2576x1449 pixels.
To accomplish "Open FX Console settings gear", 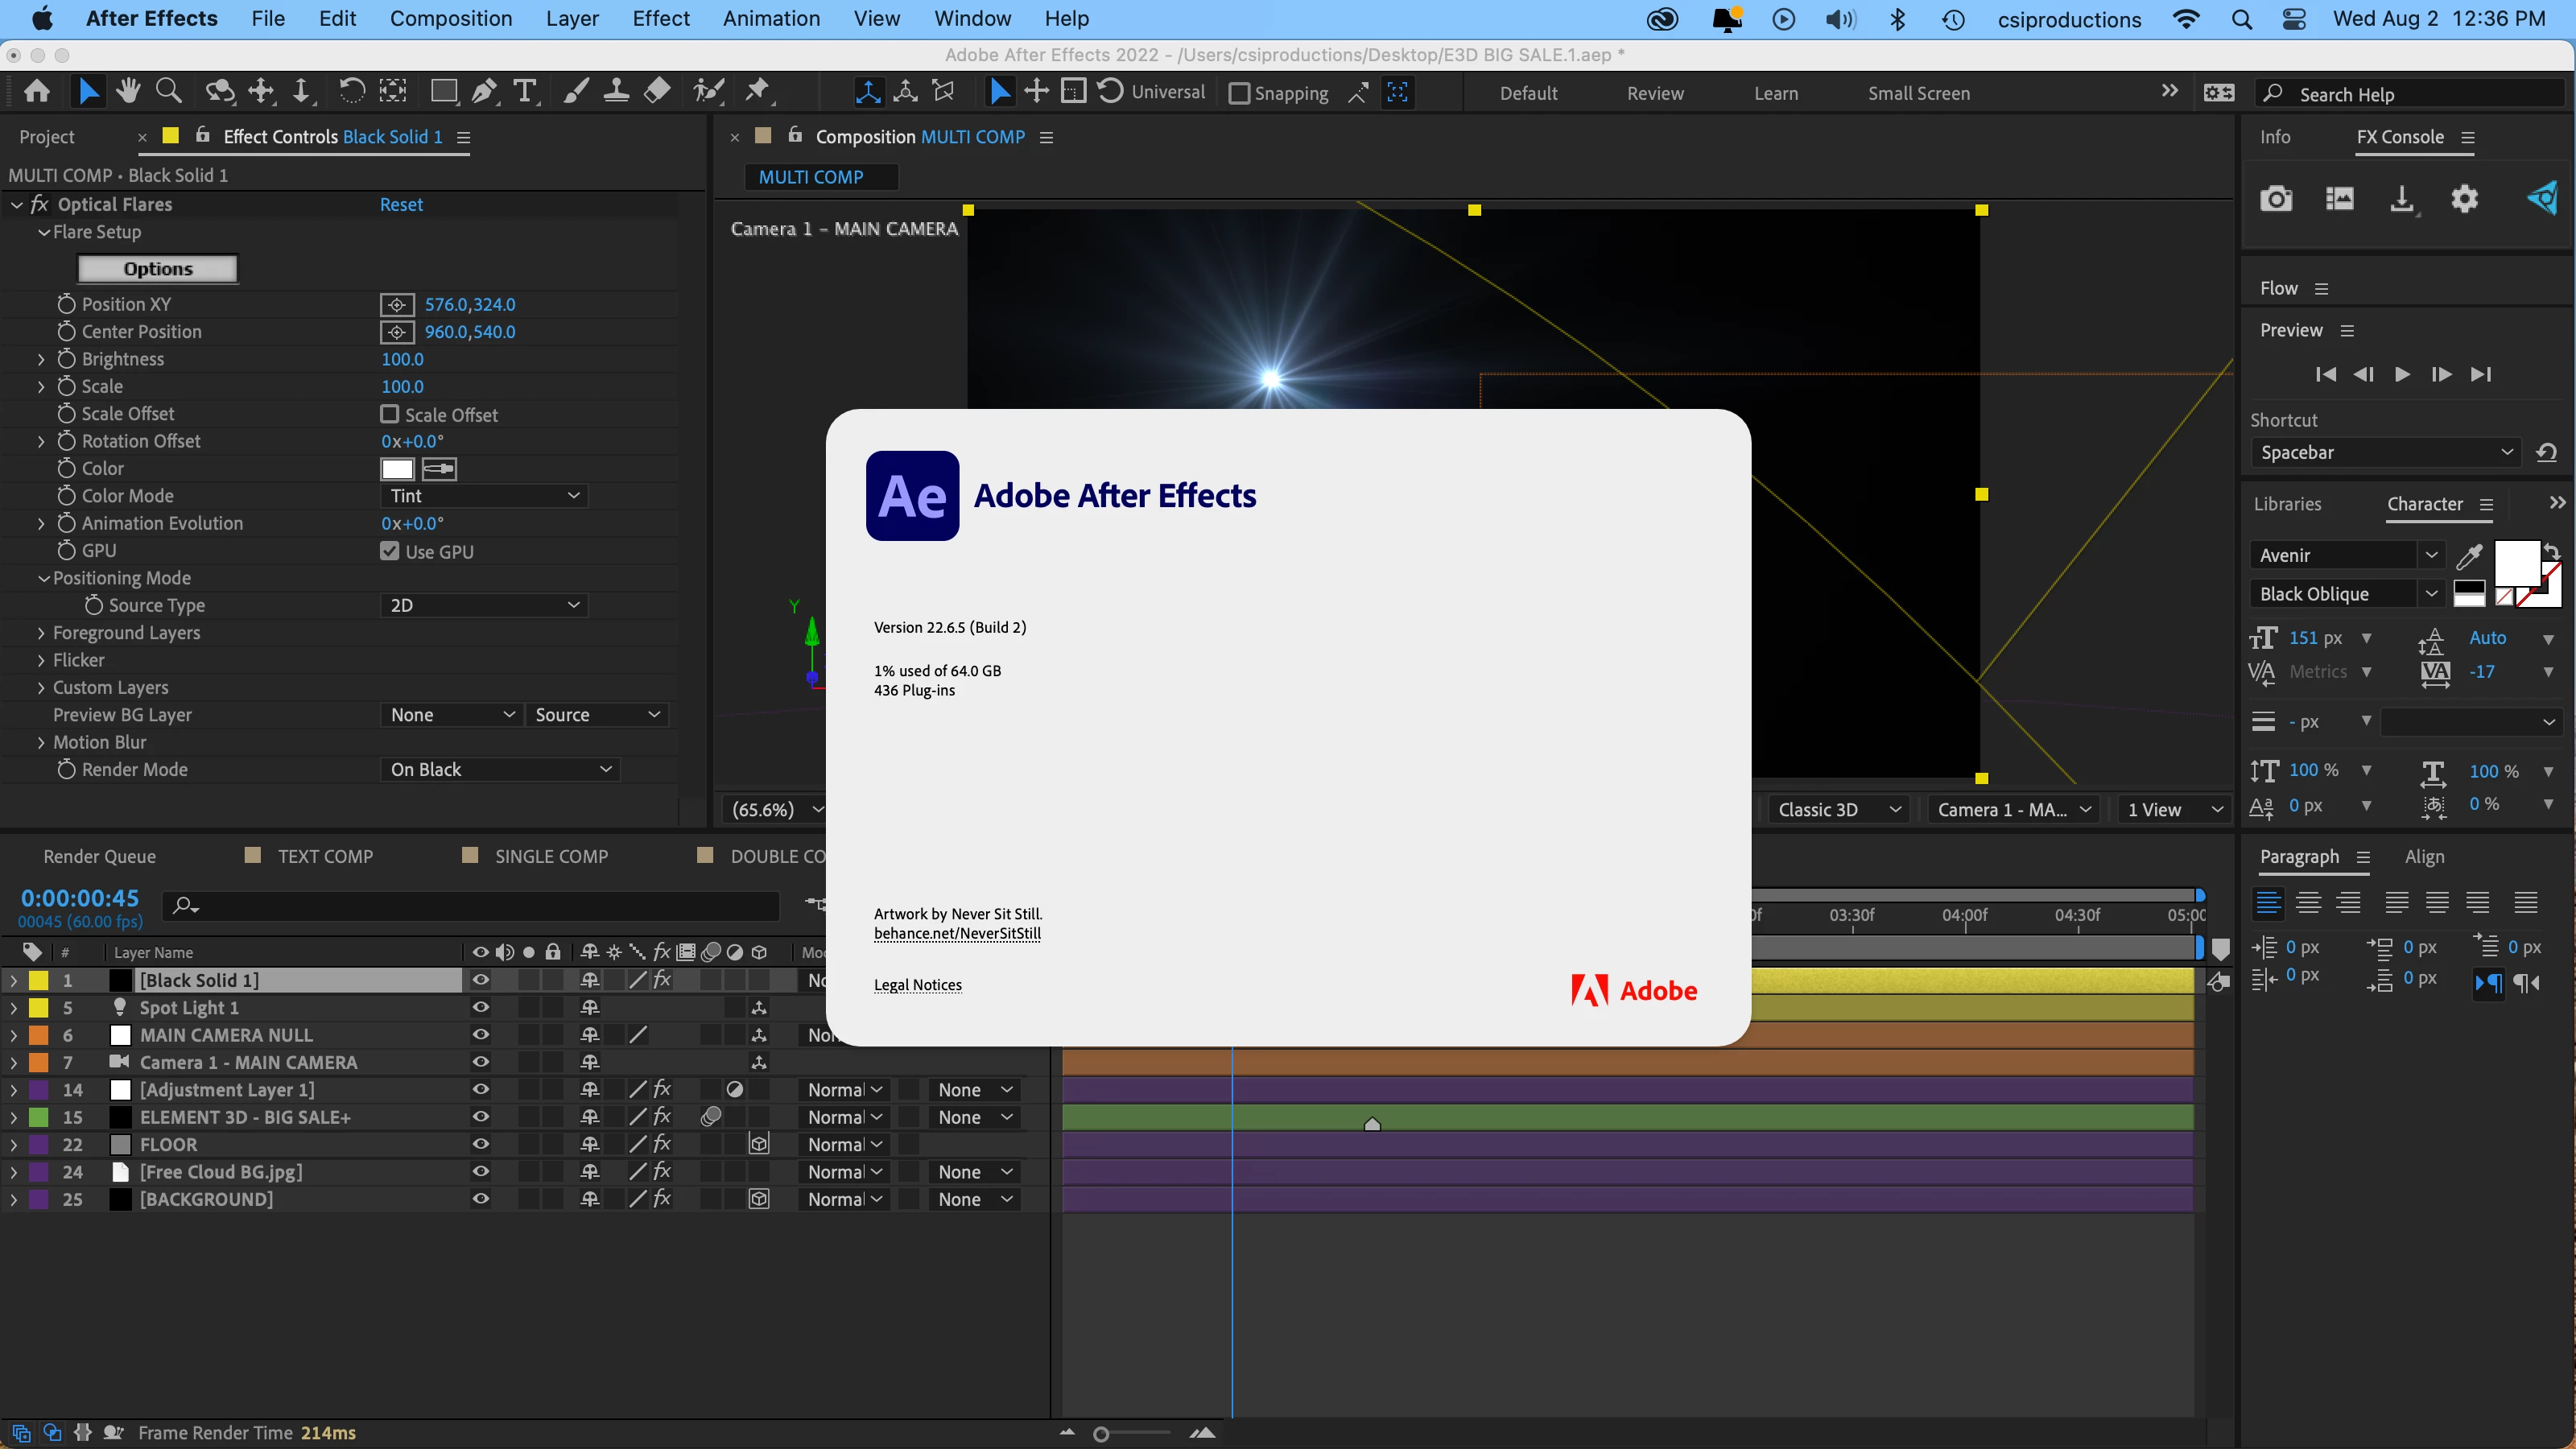I will tap(2464, 199).
